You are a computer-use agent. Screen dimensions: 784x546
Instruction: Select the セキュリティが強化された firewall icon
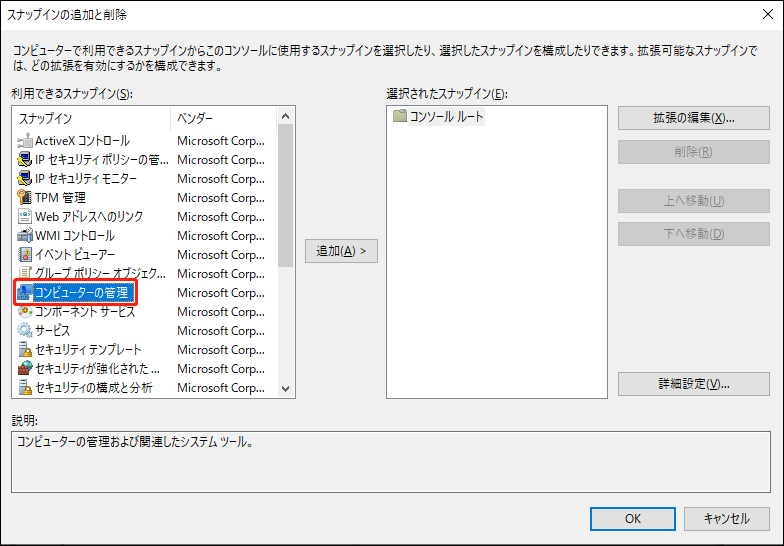point(25,369)
